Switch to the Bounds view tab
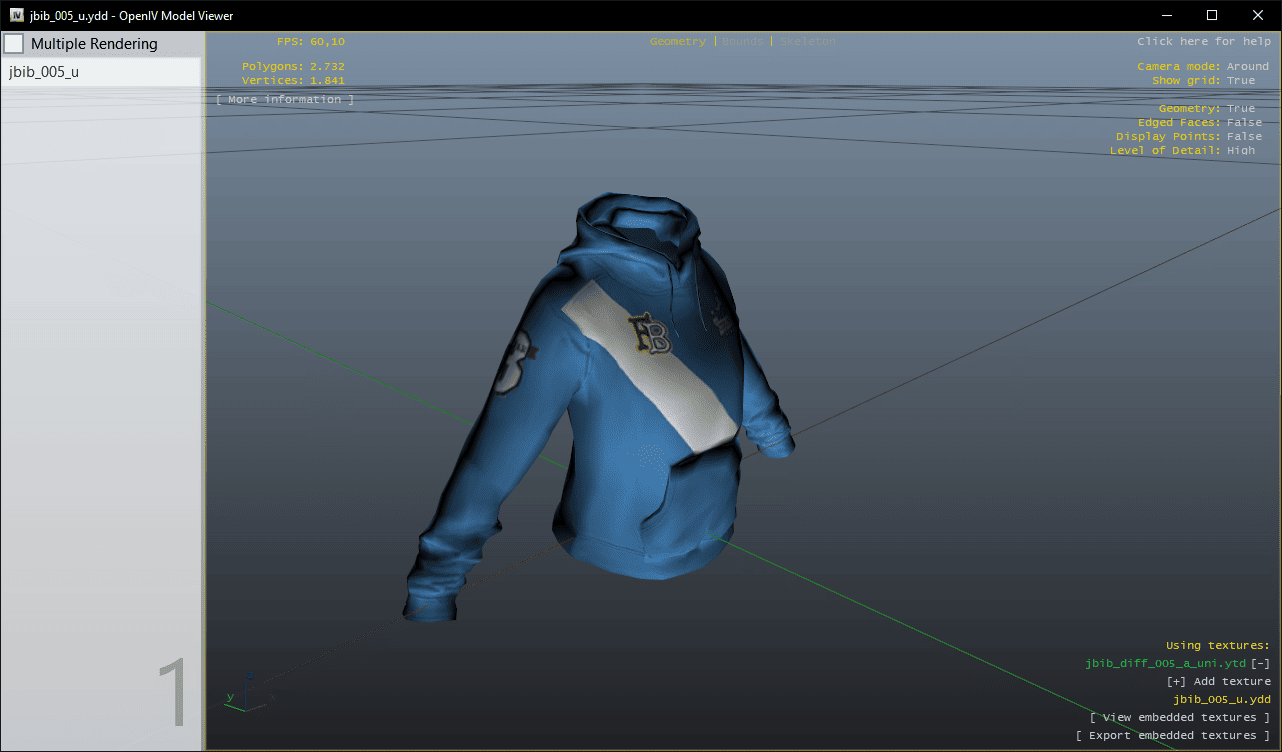This screenshot has height=752, width=1282. (740, 42)
